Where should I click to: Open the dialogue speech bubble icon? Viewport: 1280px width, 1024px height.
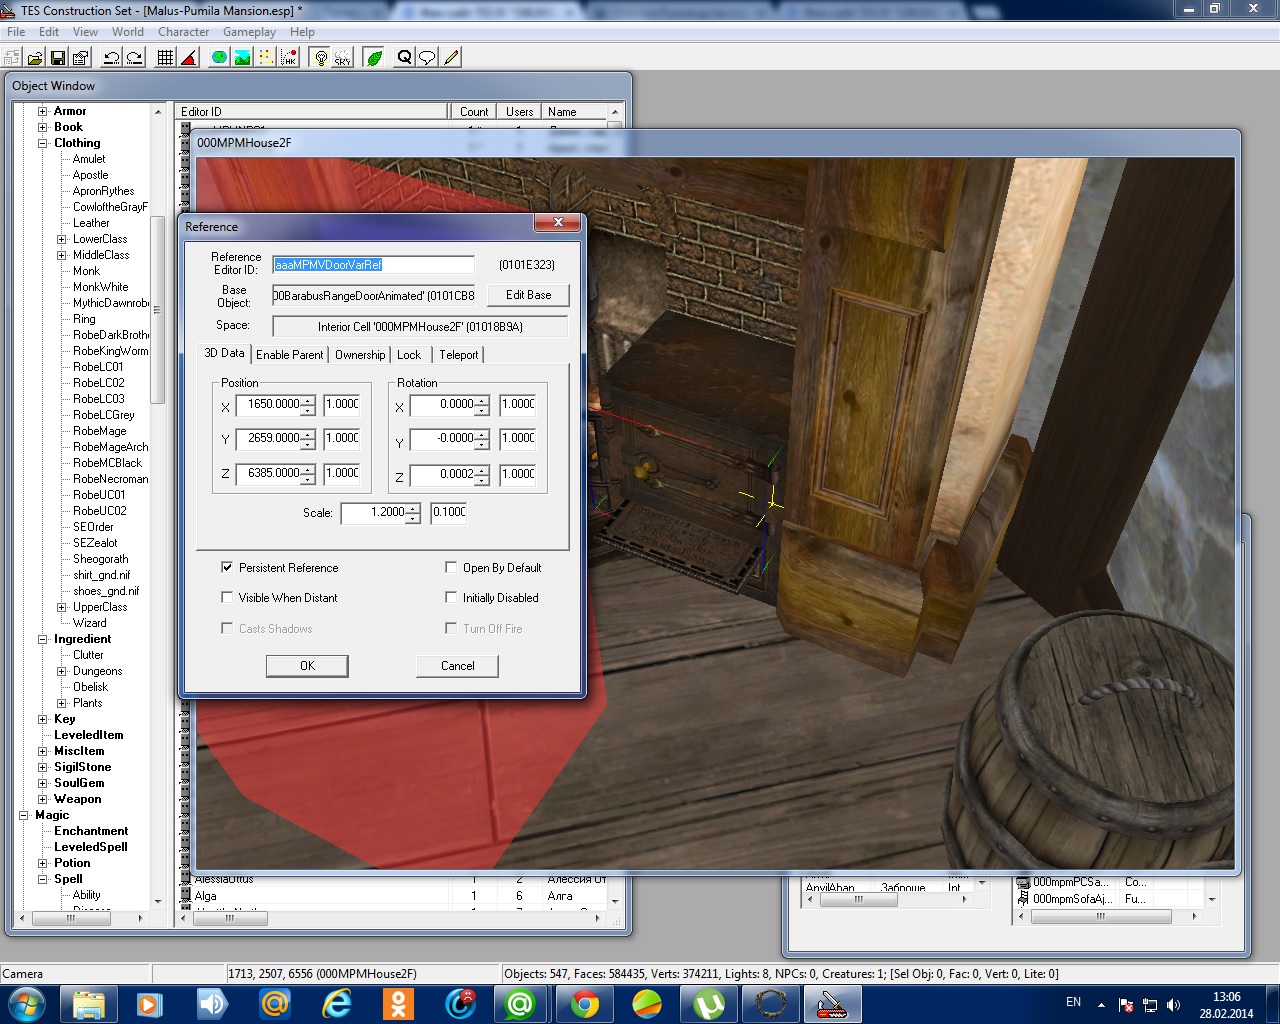click(427, 58)
